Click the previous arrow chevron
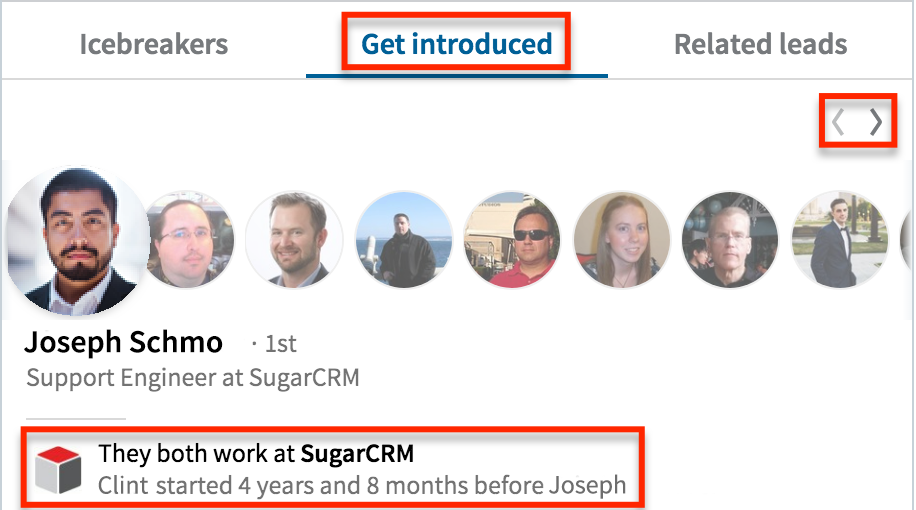 pyautogui.click(x=839, y=122)
